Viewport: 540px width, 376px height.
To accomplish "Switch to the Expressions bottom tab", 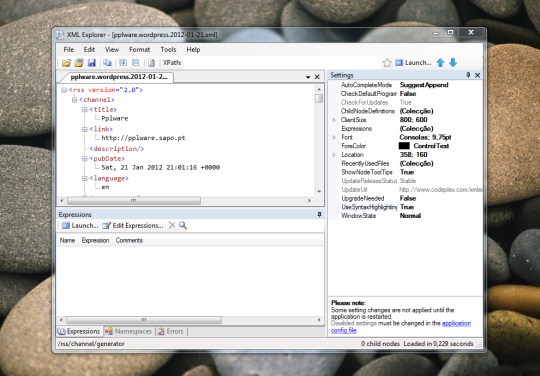I will click(x=79, y=331).
